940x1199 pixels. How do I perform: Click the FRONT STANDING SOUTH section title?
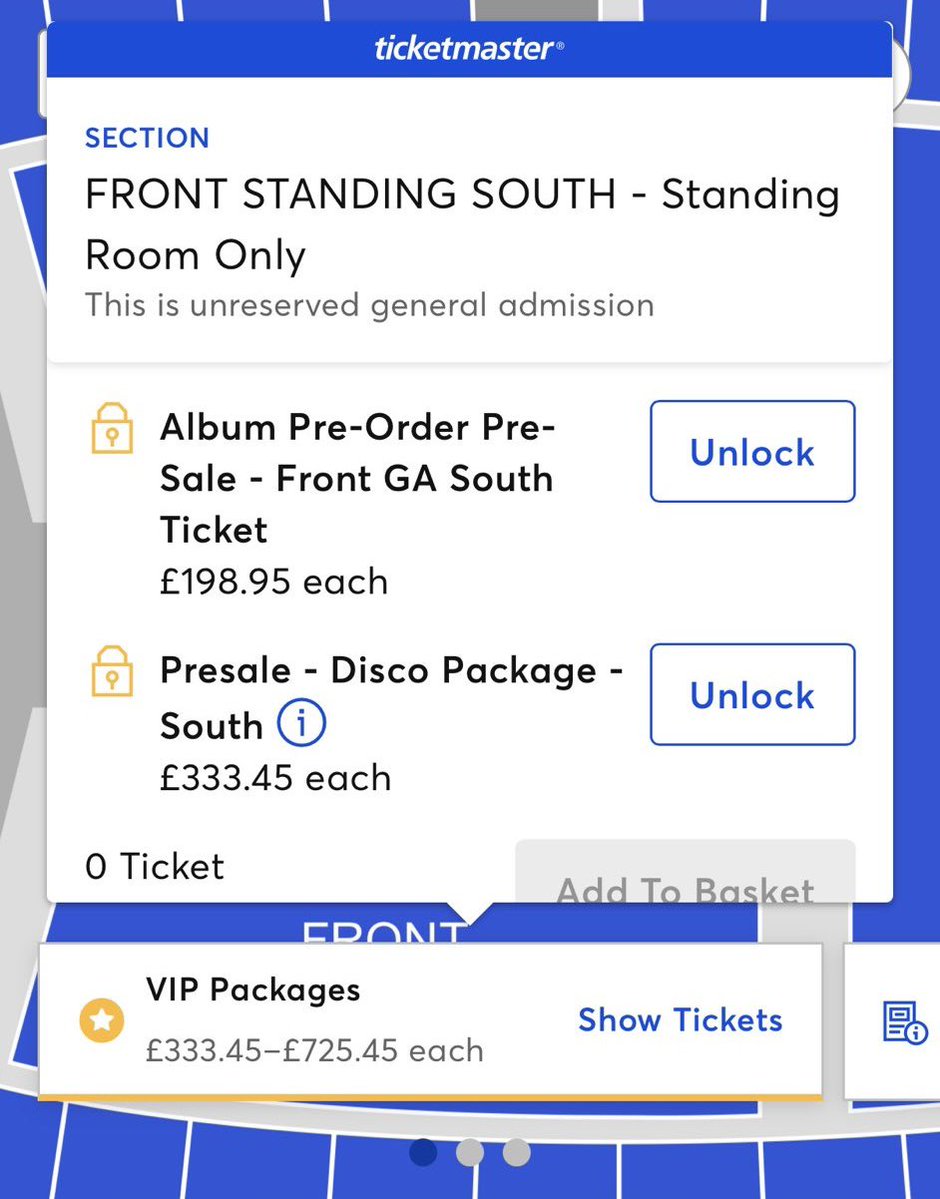click(x=462, y=223)
